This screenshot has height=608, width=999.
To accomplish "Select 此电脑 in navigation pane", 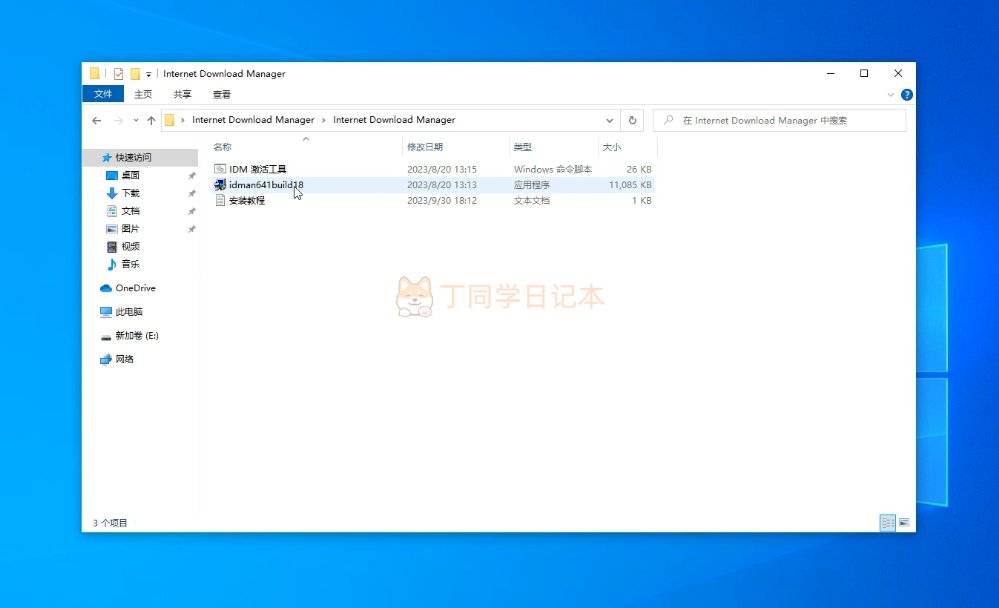I will click(x=129, y=312).
